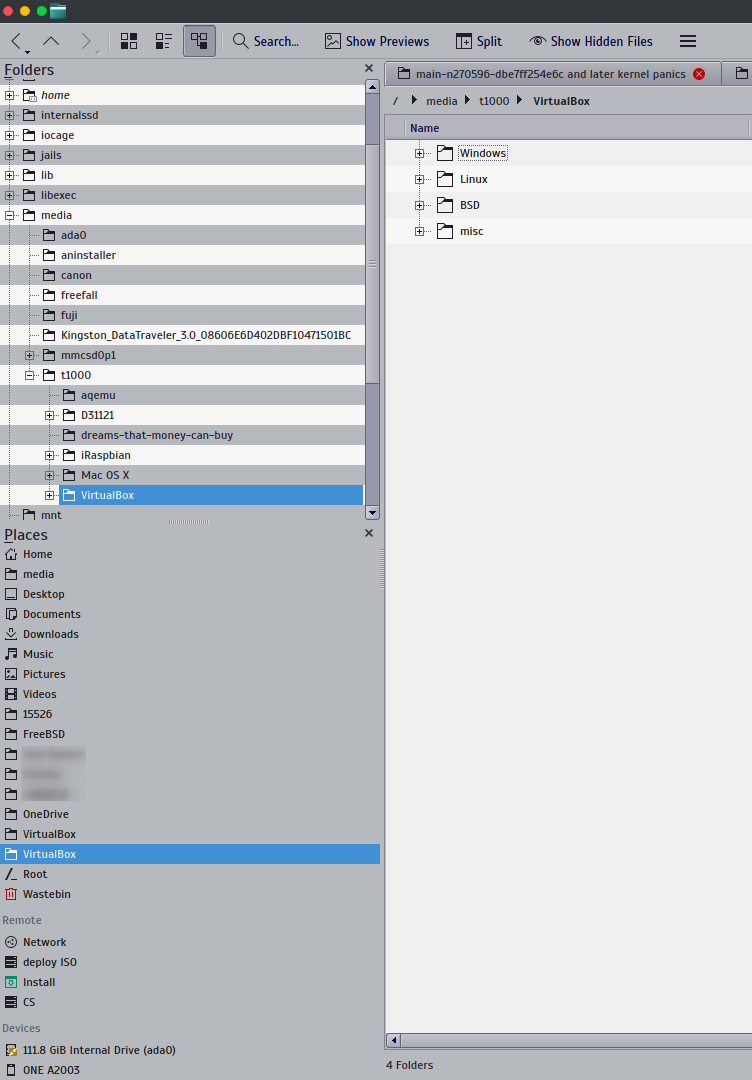
Task: Open 111.8 GiB Internal Drive device
Action: (98, 1050)
